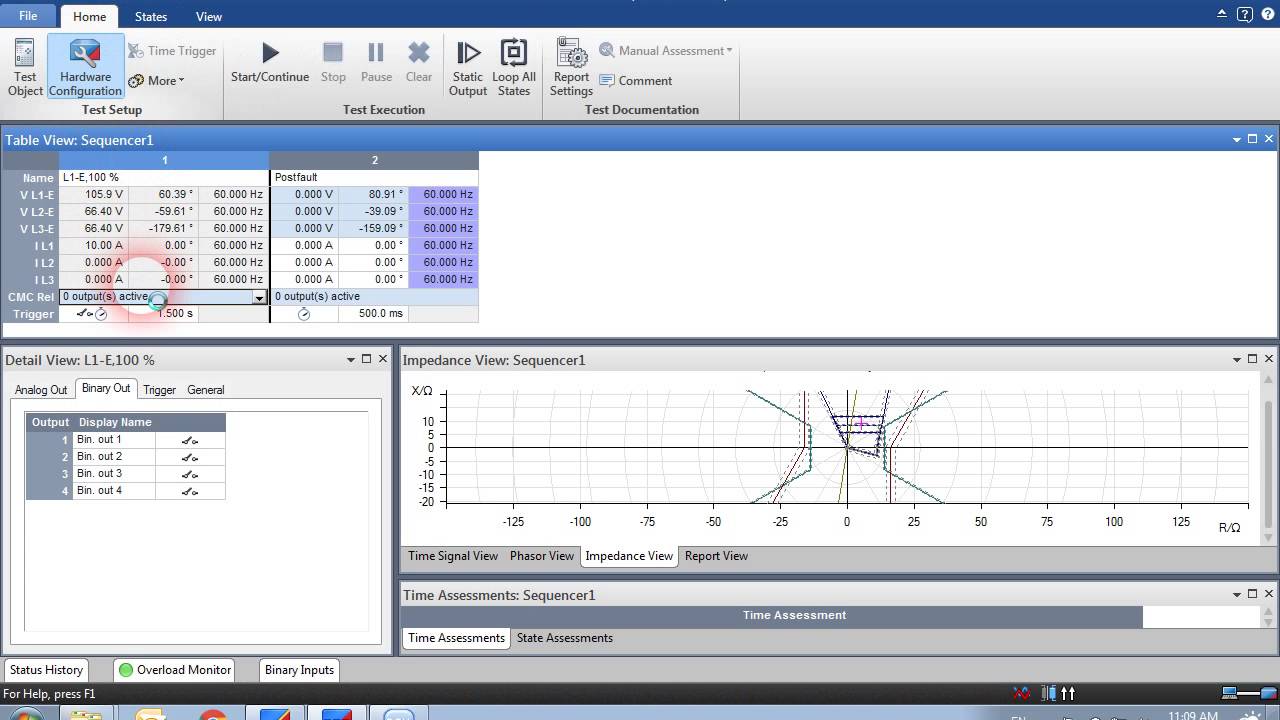
Task: Switch to the Analog Out tab
Action: coord(41,390)
